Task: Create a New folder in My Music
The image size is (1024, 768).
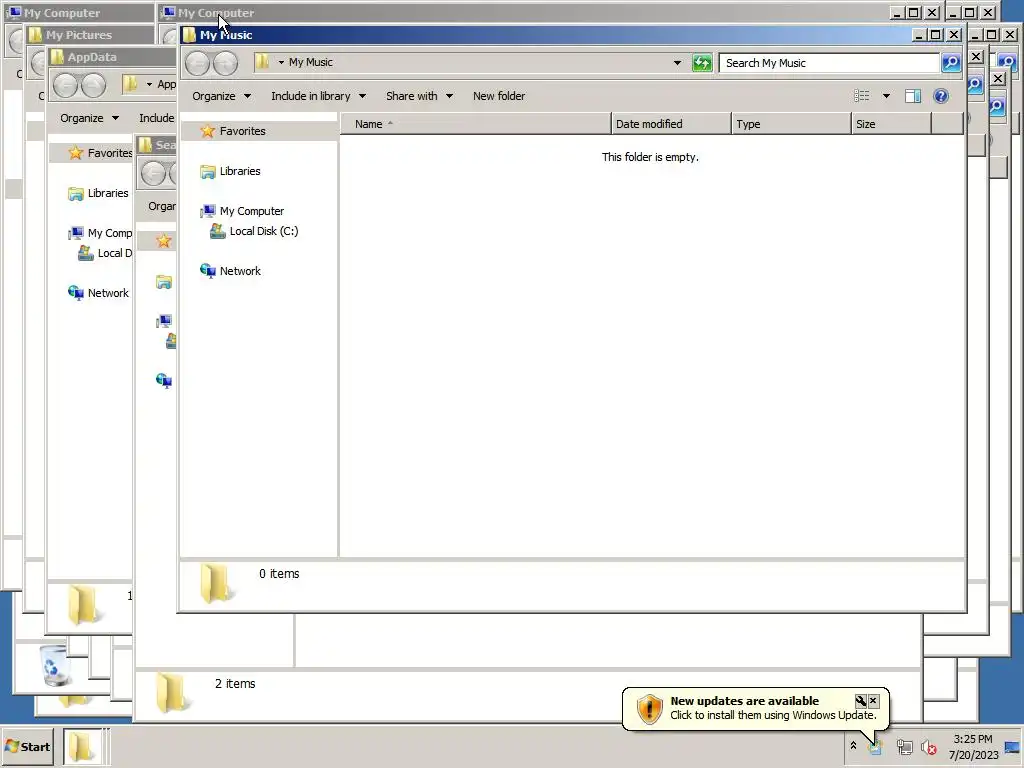Action: coord(499,96)
